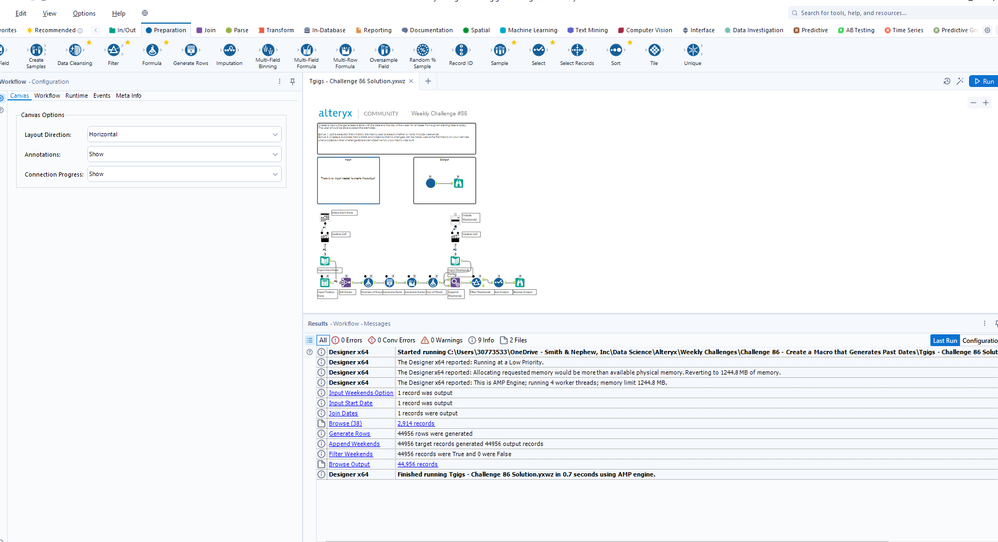998x542 pixels.
Task: Open the Browse Output result link
Action: 349,464
